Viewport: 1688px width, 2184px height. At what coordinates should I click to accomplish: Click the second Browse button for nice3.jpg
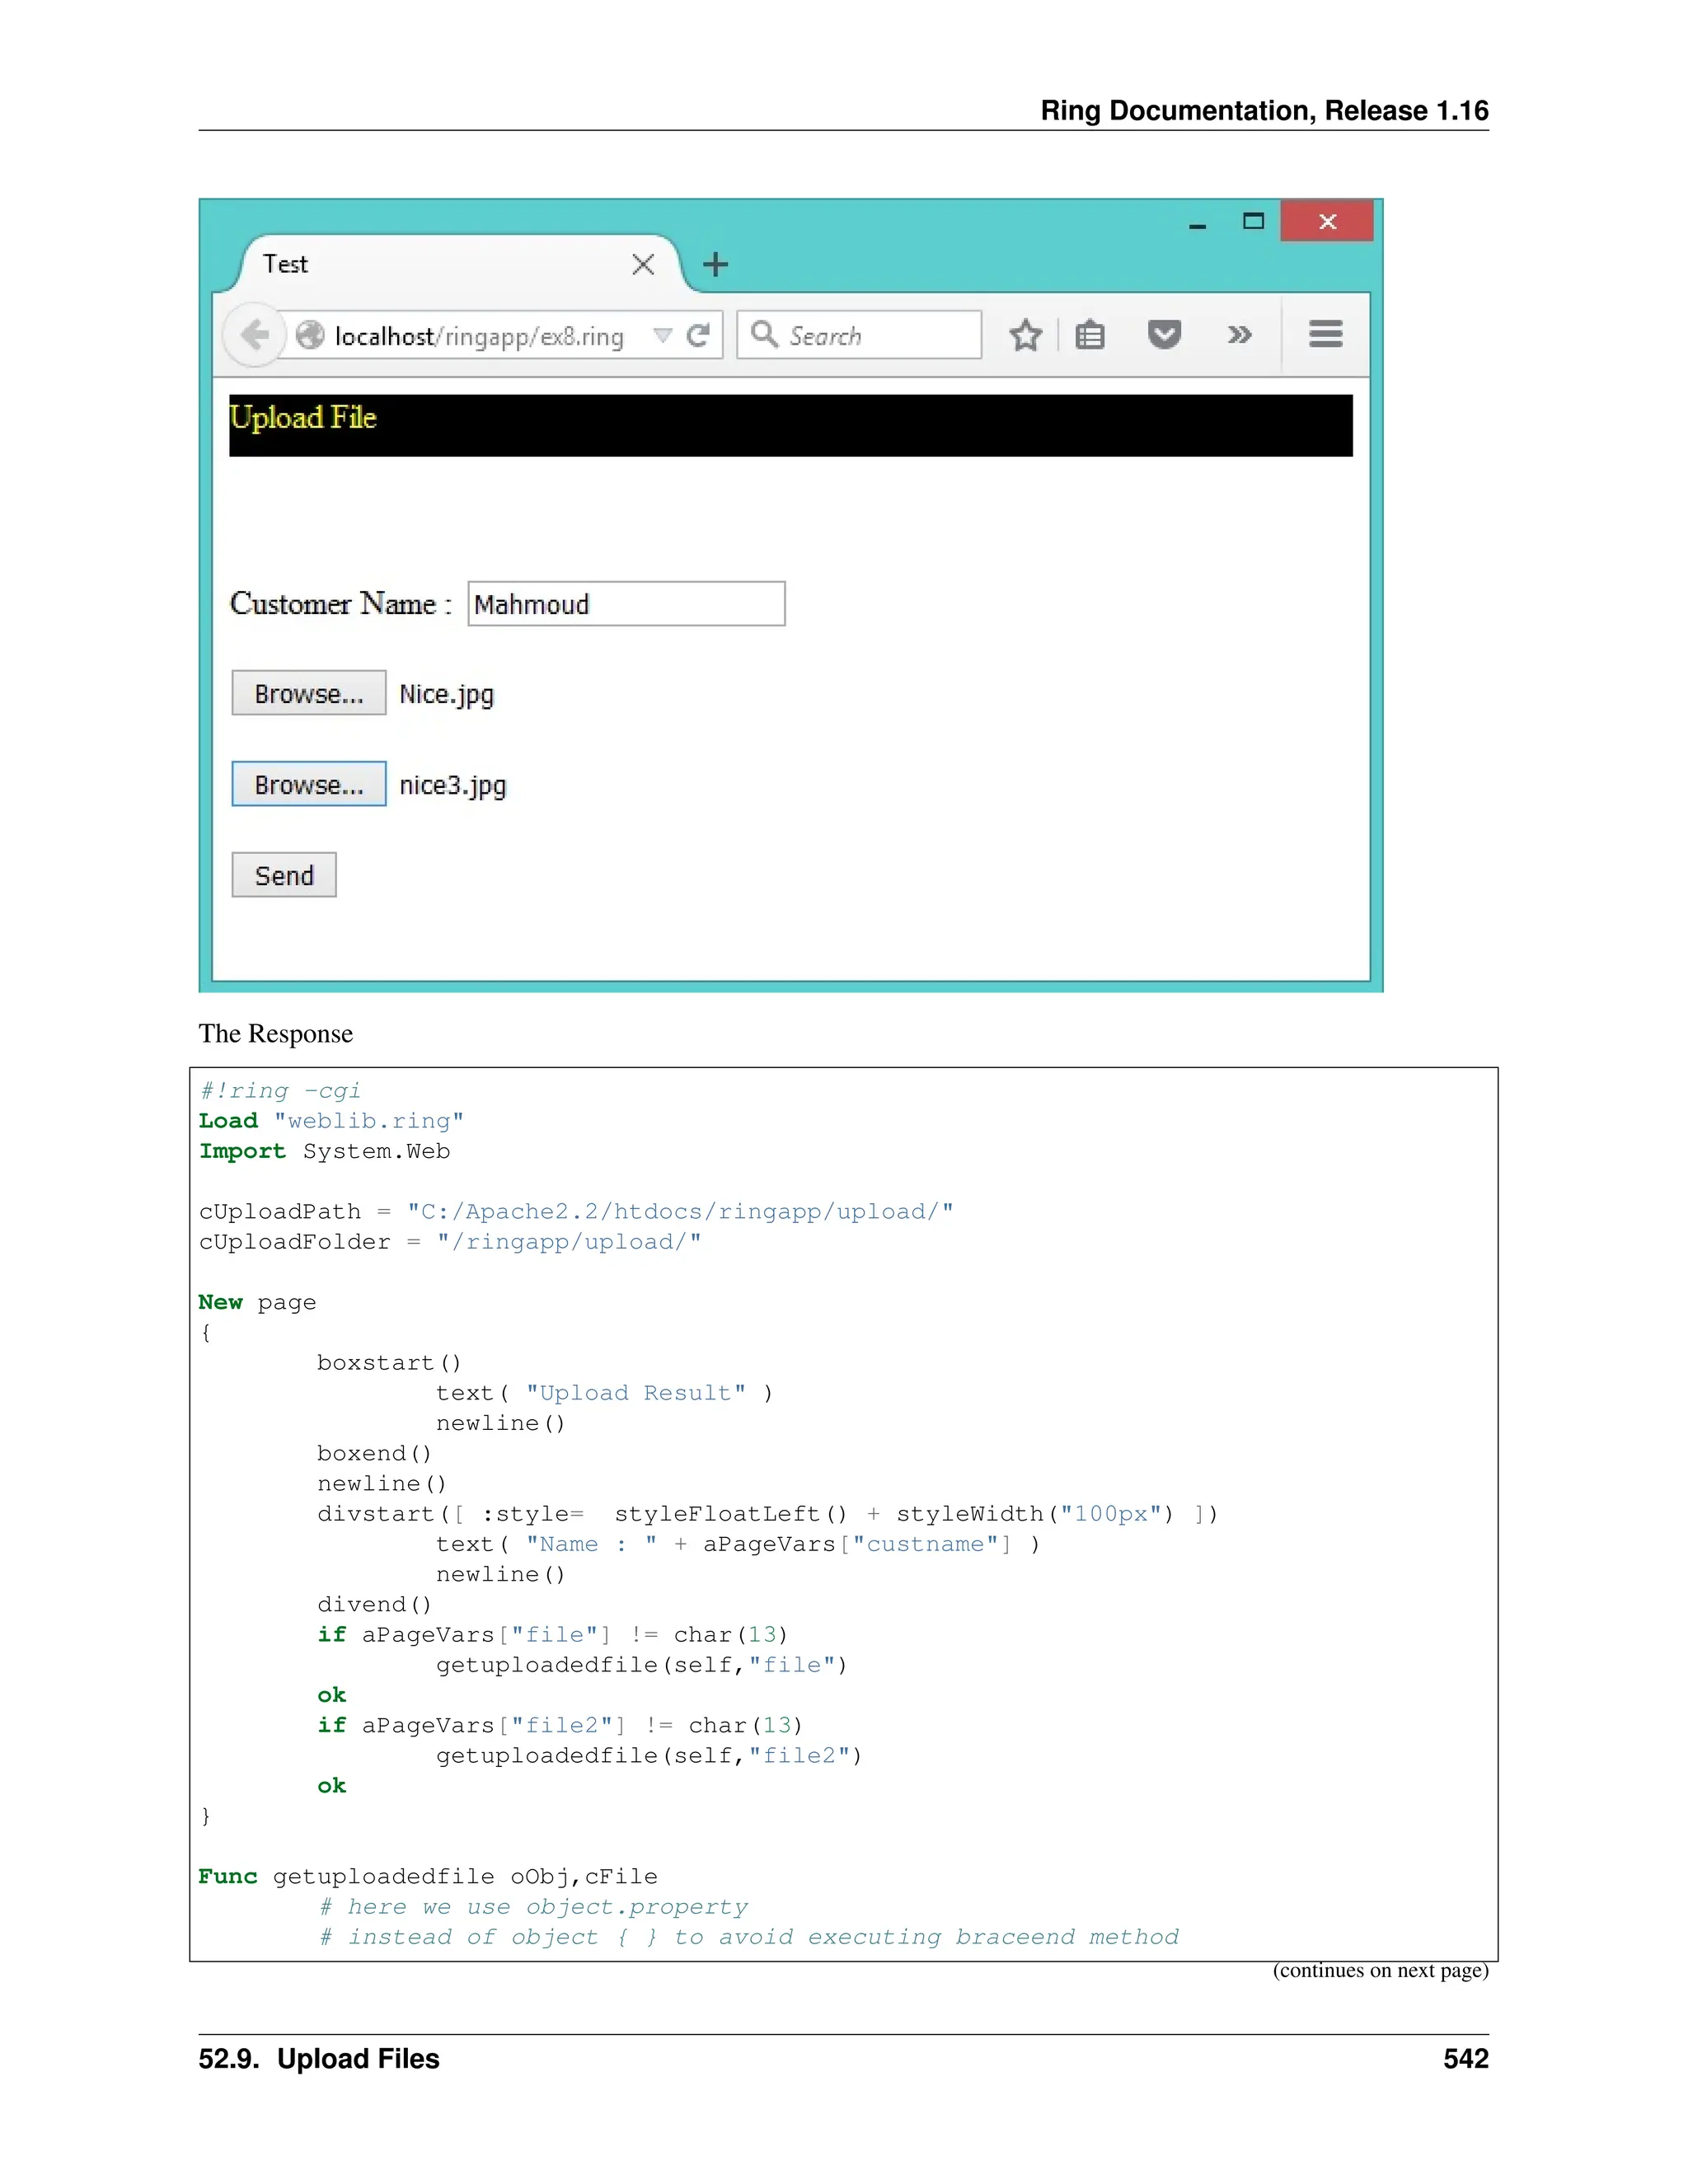point(308,784)
